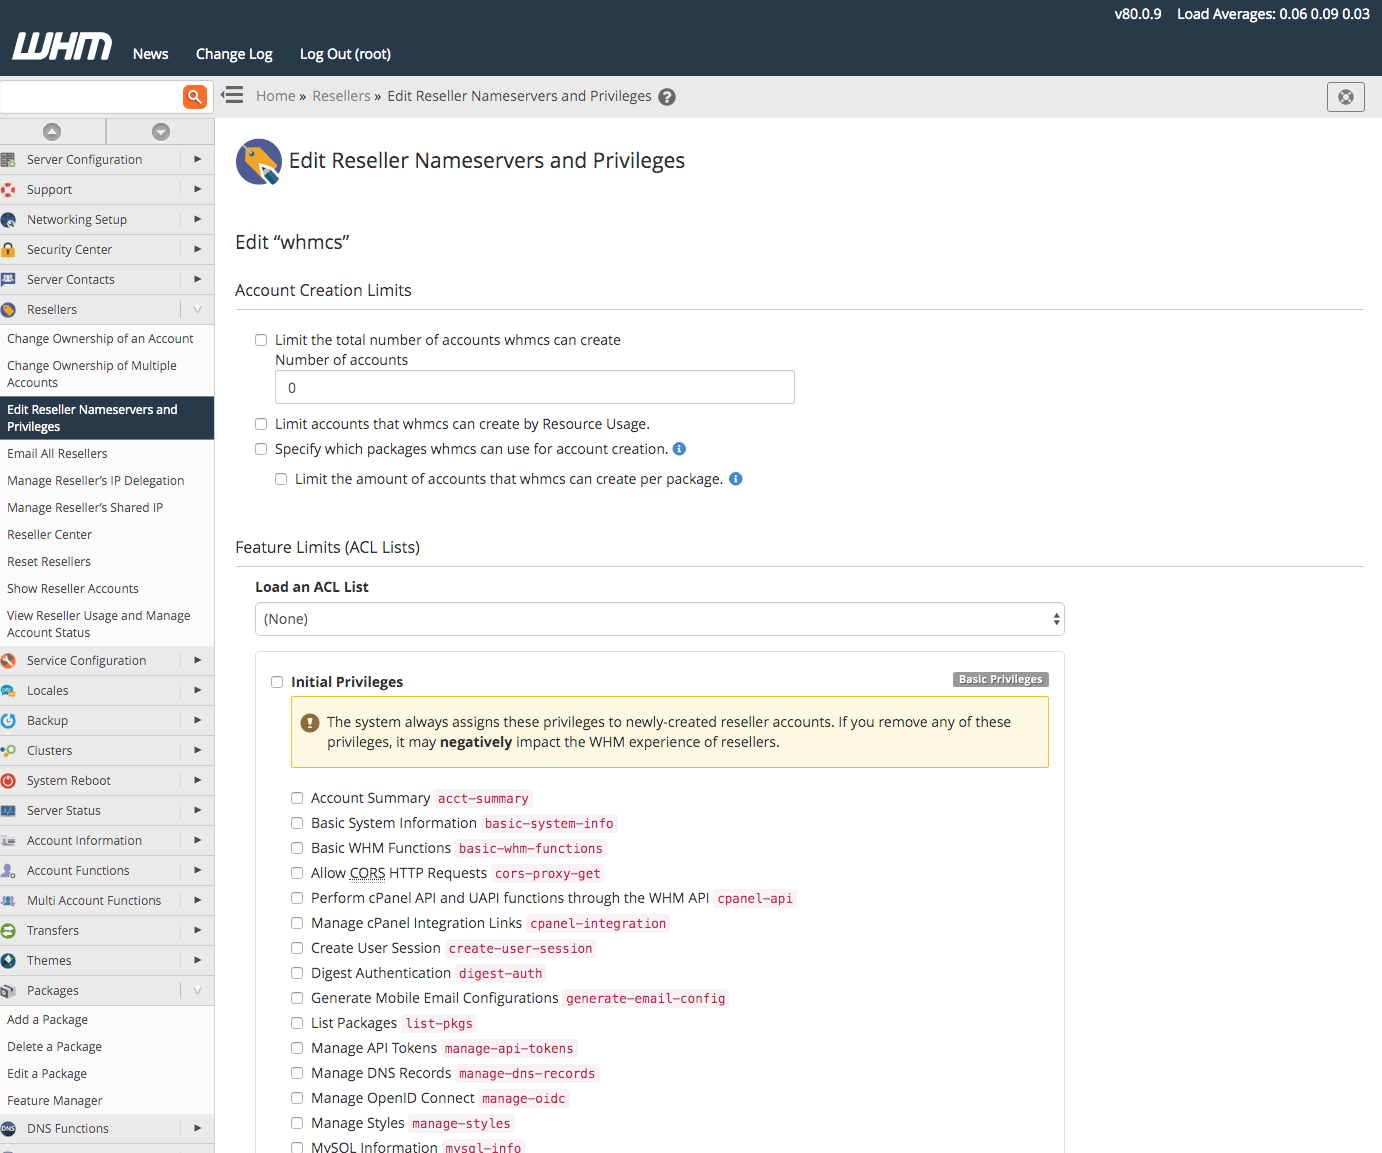Open Manage Reseller's IP Delegation link
Image resolution: width=1382 pixels, height=1153 pixels.
[95, 481]
